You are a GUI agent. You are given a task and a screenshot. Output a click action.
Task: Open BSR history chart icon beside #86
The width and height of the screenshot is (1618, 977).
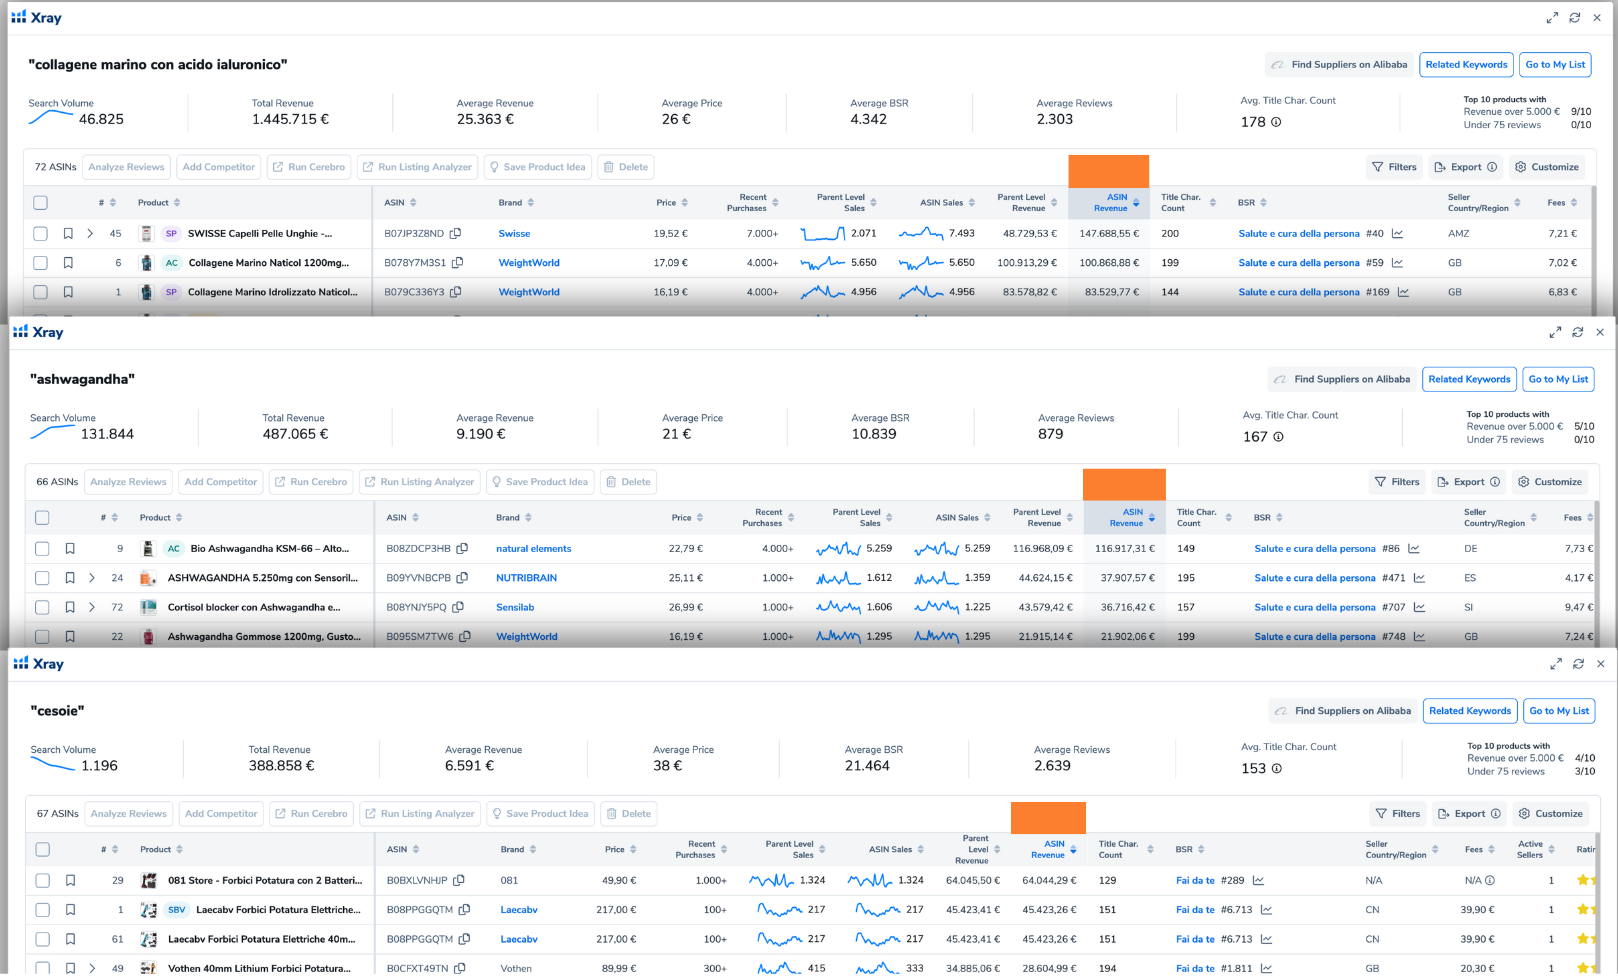(x=1414, y=549)
